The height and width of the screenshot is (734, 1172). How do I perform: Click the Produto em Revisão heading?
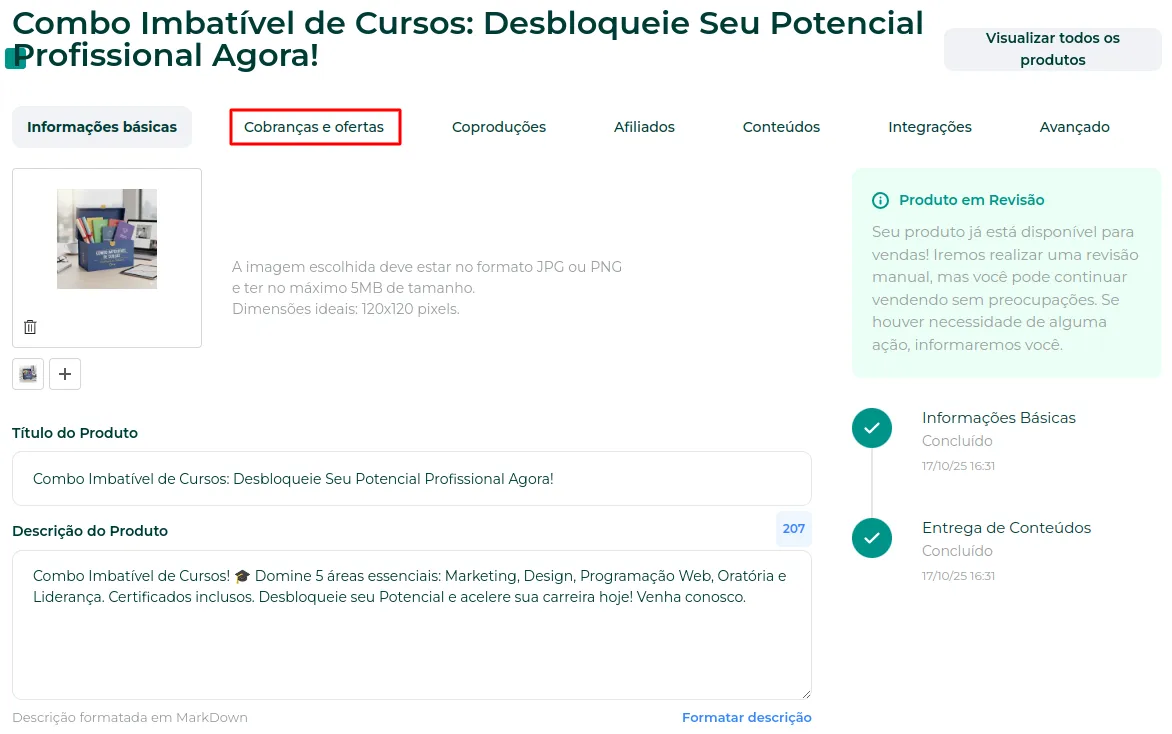(x=971, y=200)
